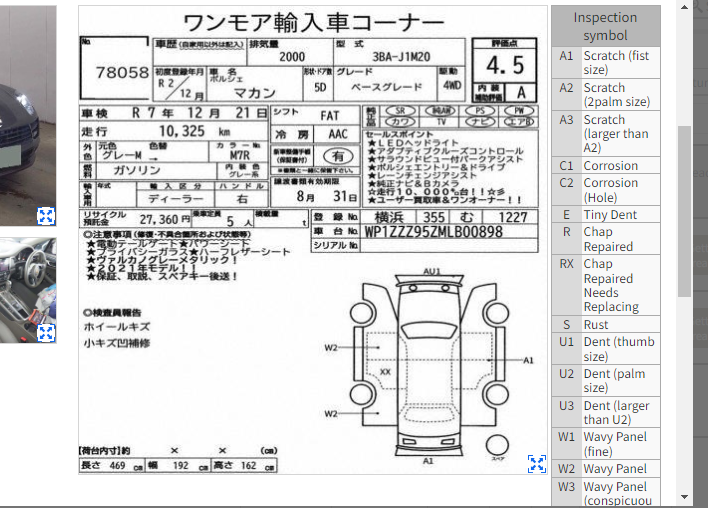Screen dimensions: 708x508
Task: Click the recycle fee '27,360'
Action: point(159,219)
